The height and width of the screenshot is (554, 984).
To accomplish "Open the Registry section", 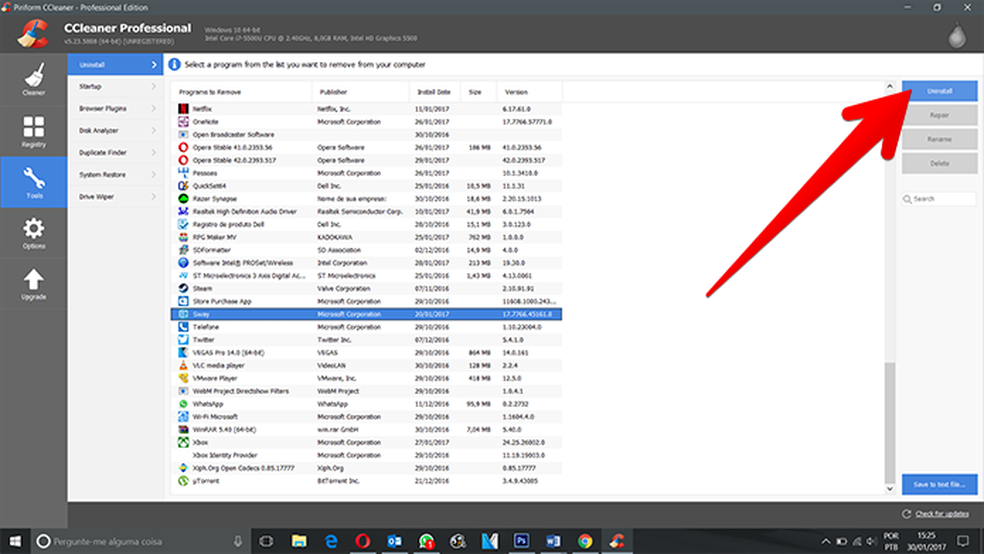I will (x=33, y=132).
